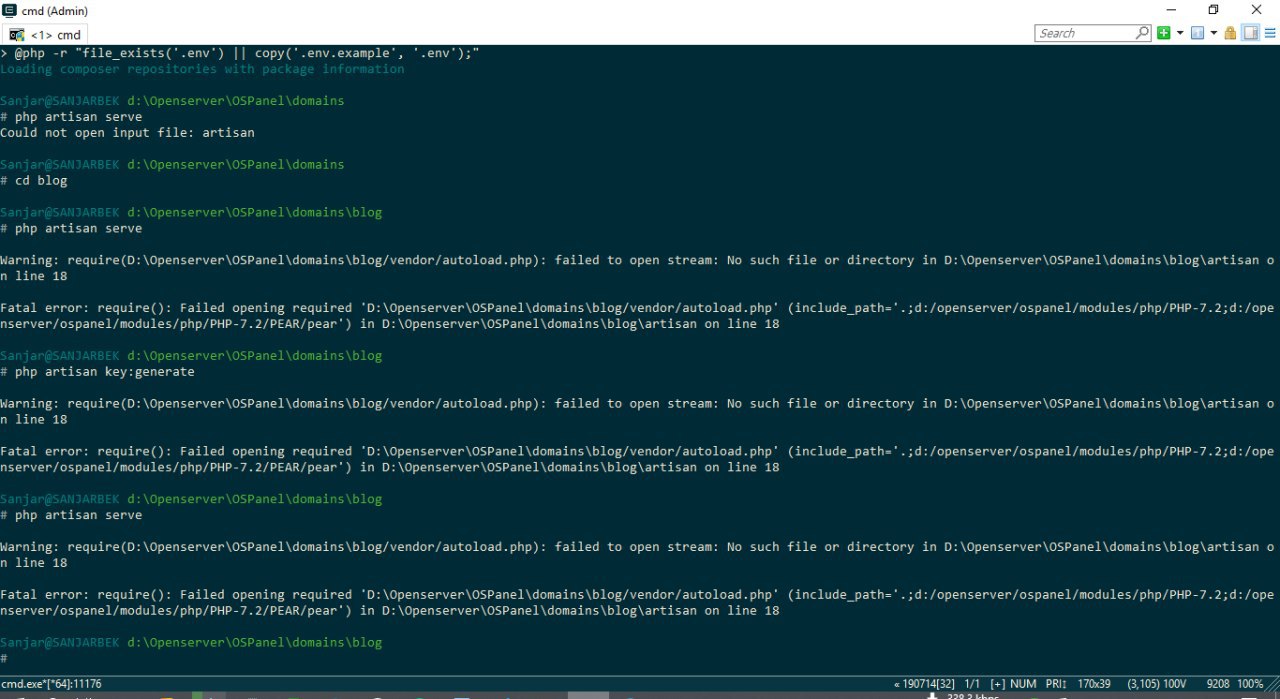1280x699 pixels.
Task: Toggle the NUM lock status indicator
Action: pos(1023,684)
